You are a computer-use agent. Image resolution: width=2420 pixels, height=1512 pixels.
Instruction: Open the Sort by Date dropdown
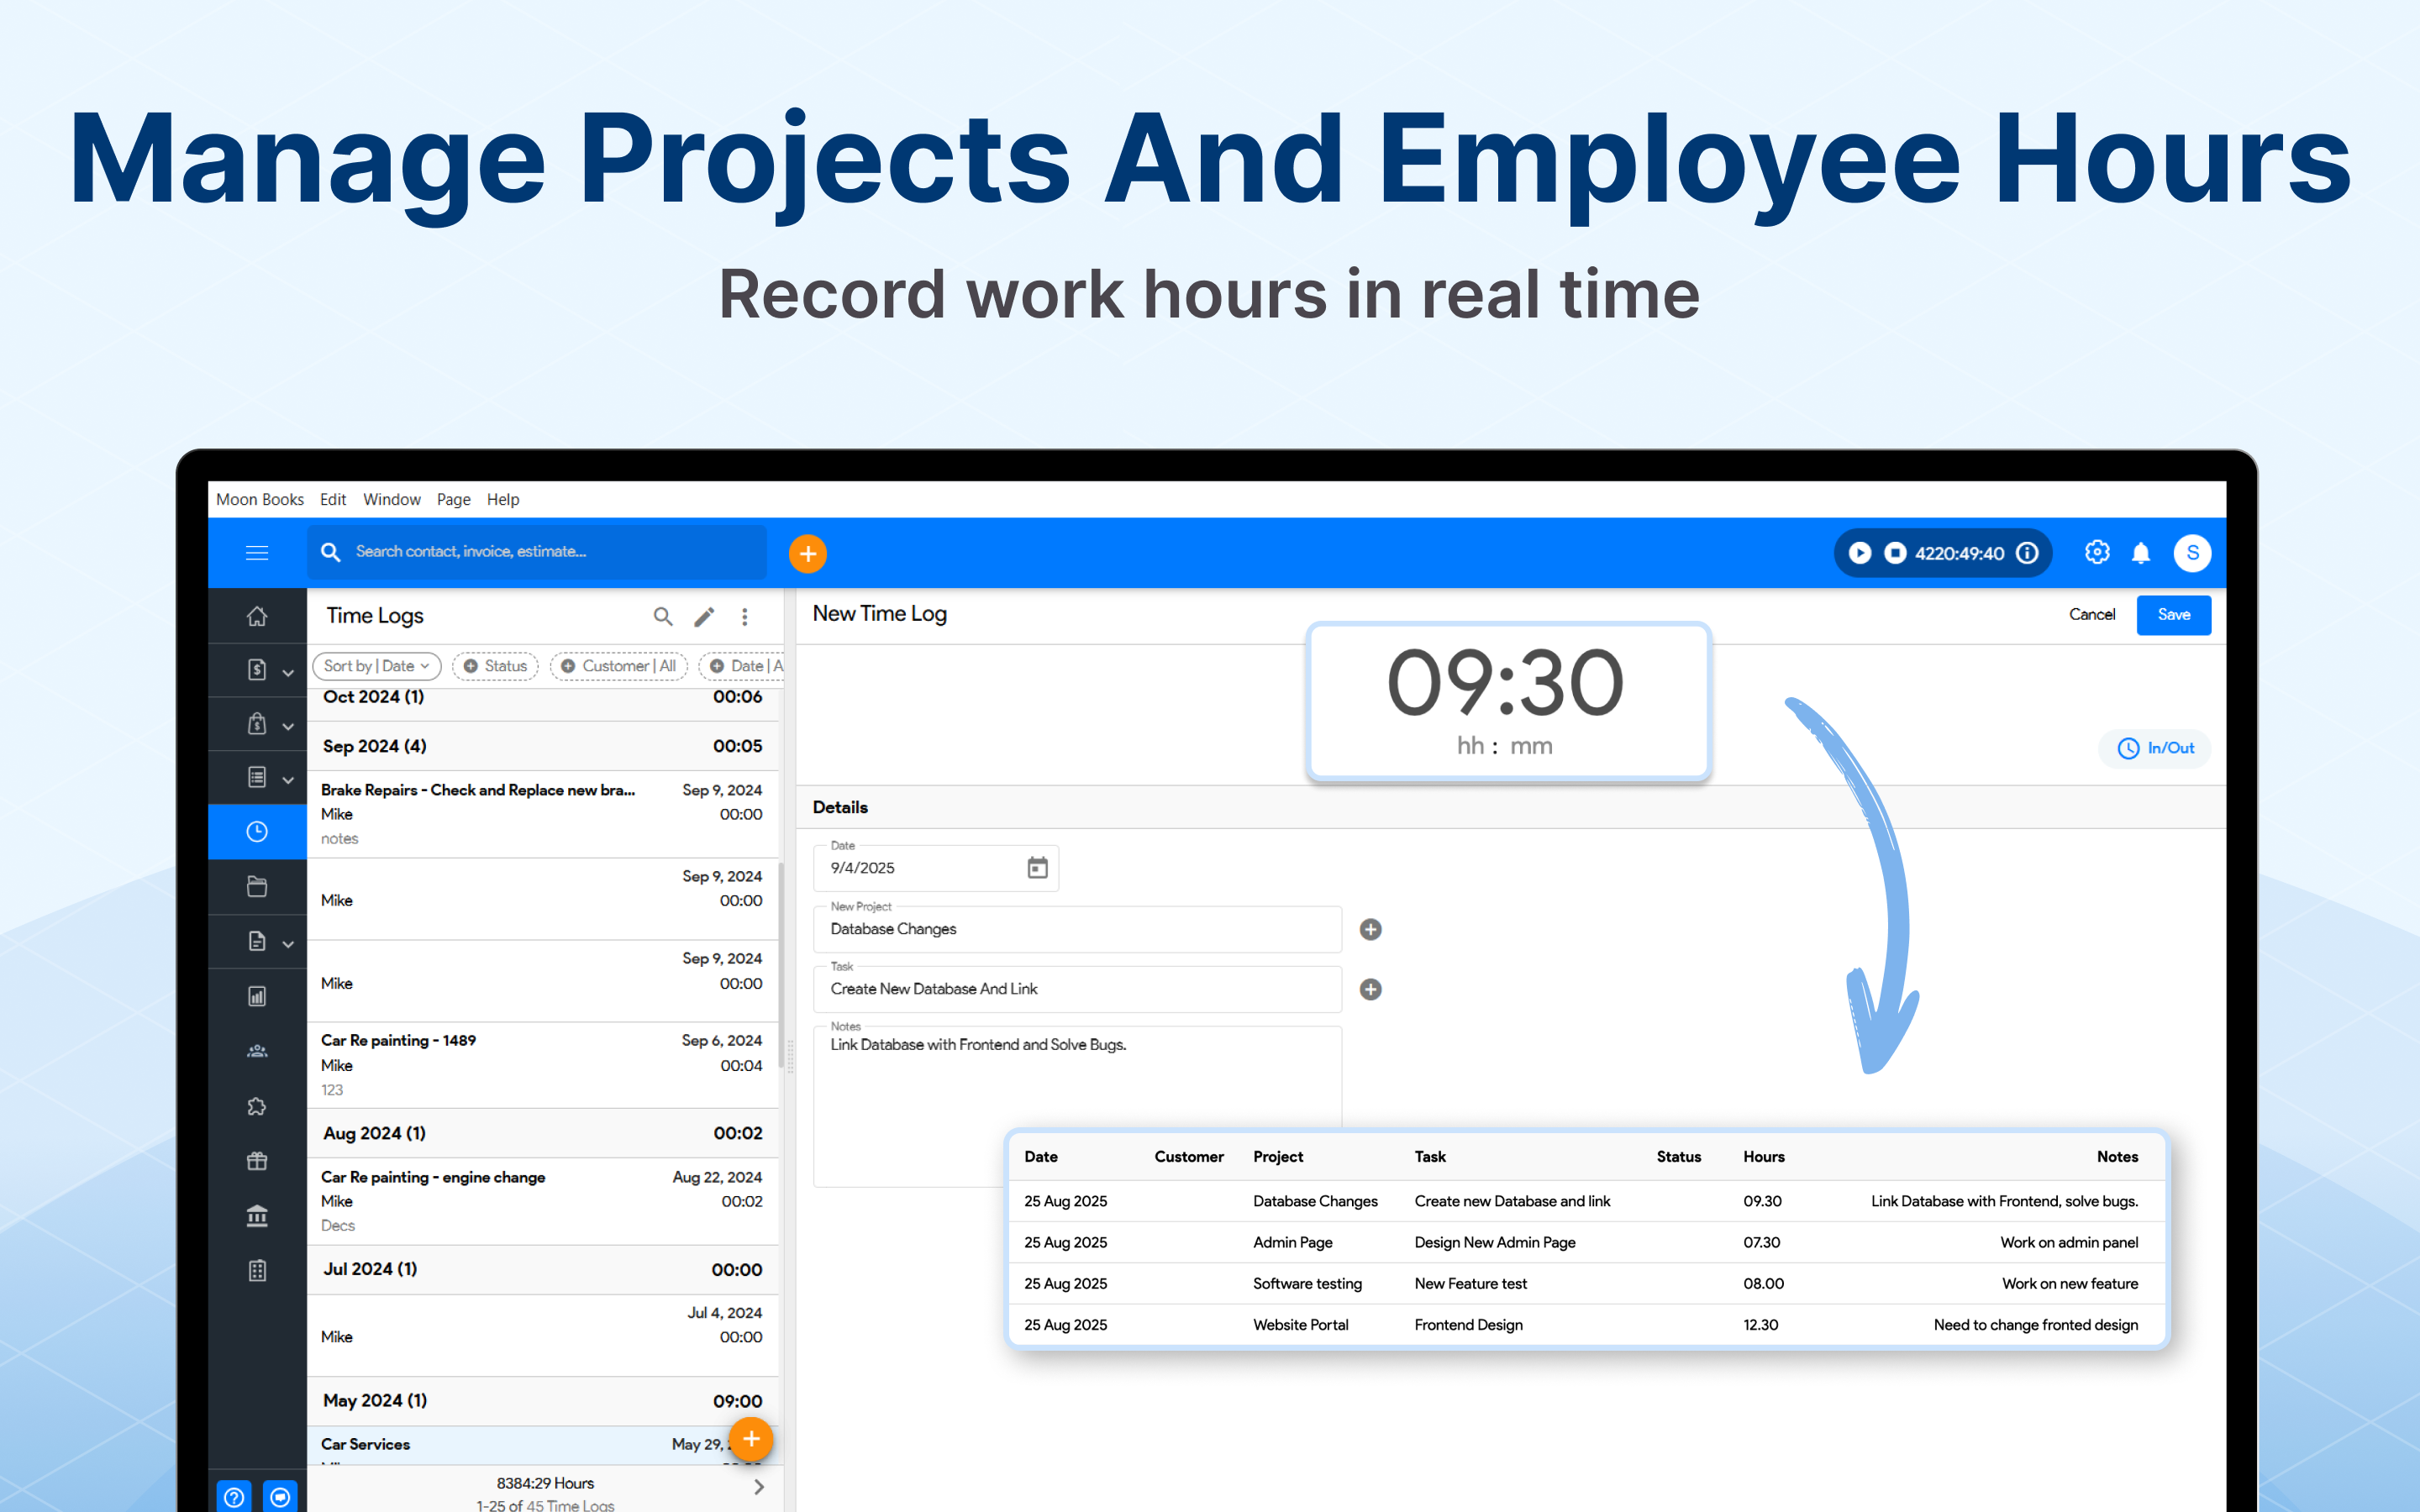point(376,666)
